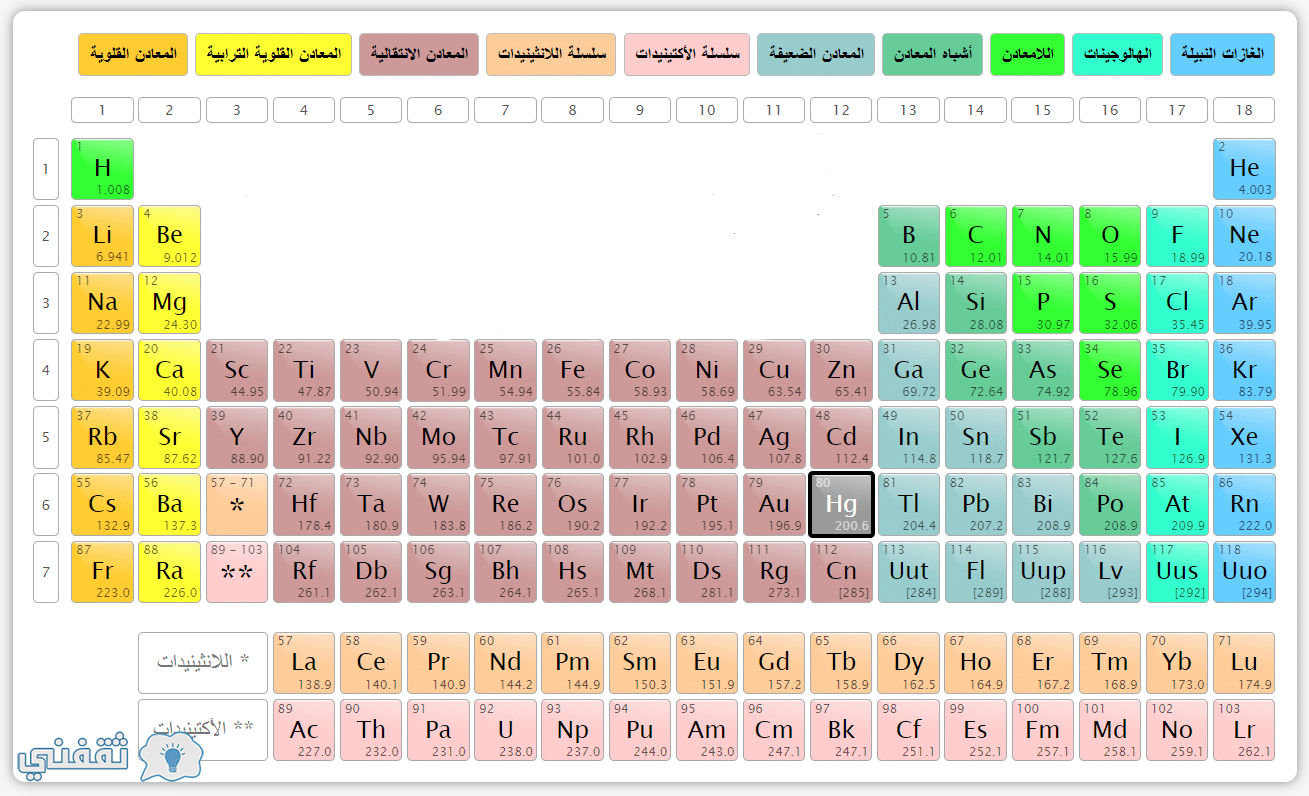Click the Lead (Pb) element tile

975,504
